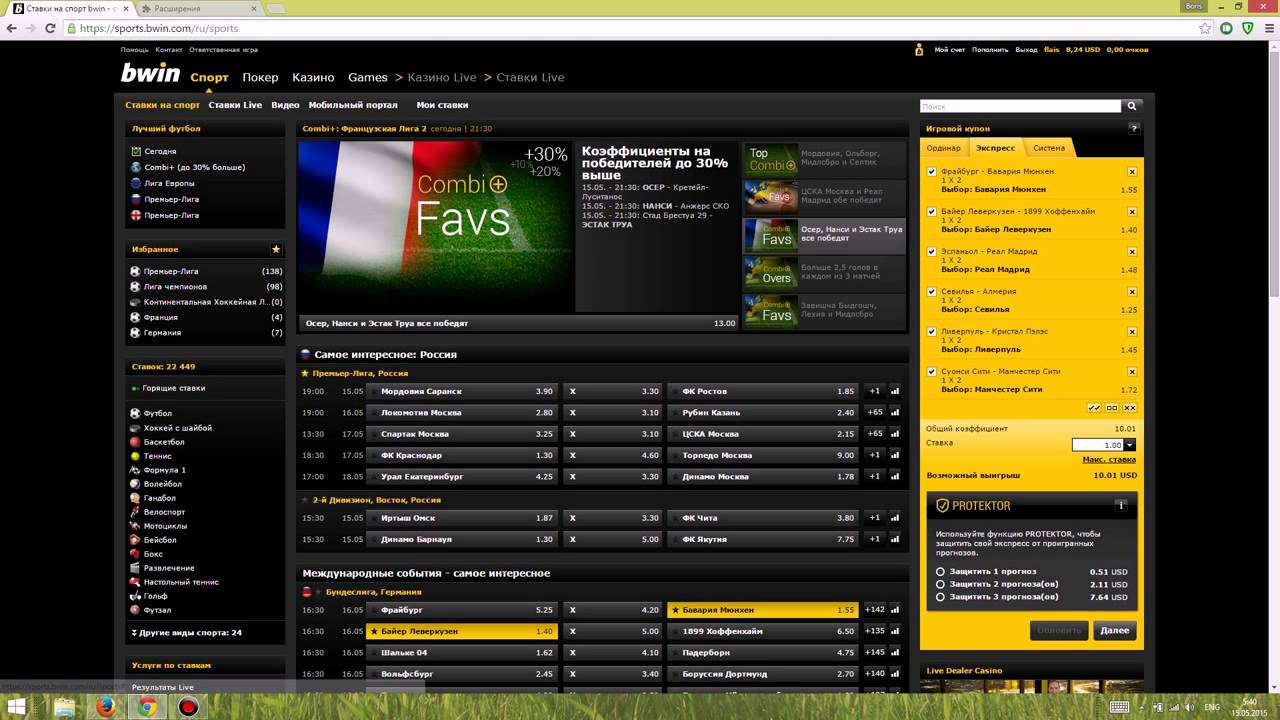This screenshot has width=1280, height=720.
Task: Expand +145 bets for Шальке 04 match
Action: (874, 653)
